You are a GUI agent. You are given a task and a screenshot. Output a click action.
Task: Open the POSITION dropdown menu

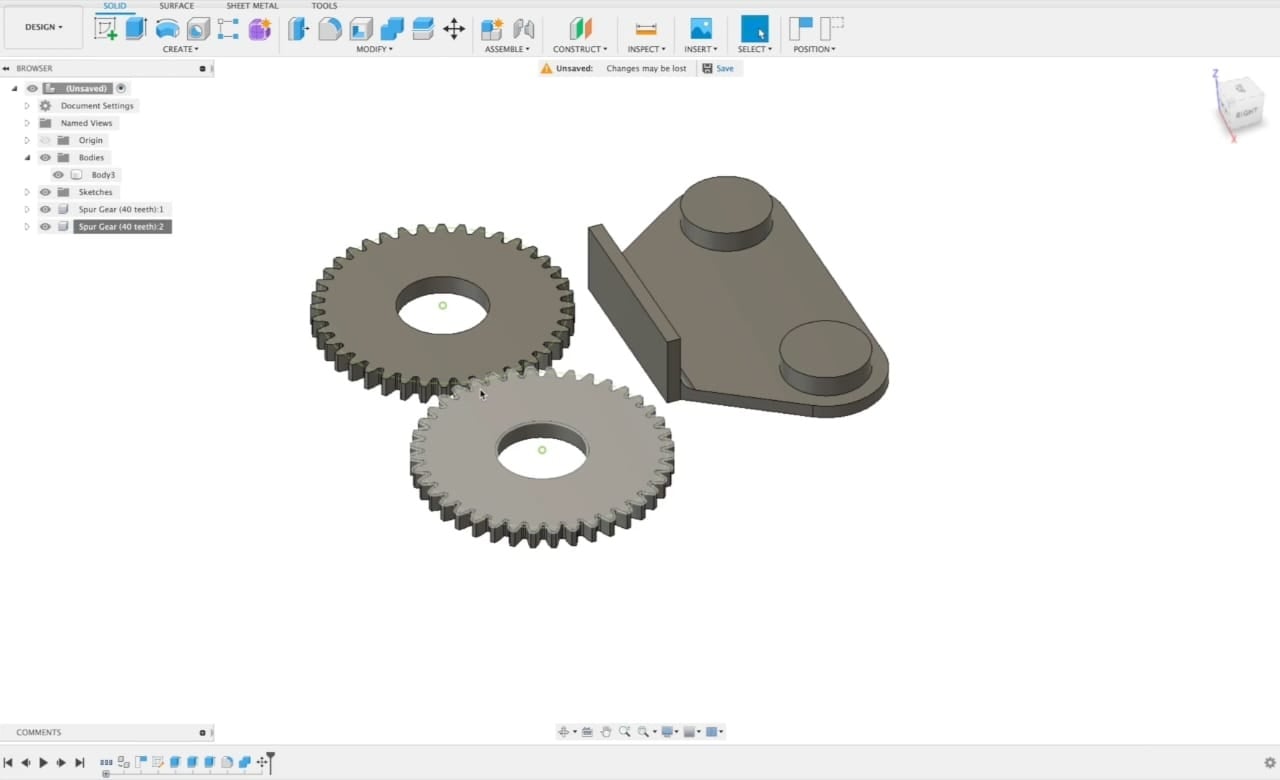tap(815, 49)
